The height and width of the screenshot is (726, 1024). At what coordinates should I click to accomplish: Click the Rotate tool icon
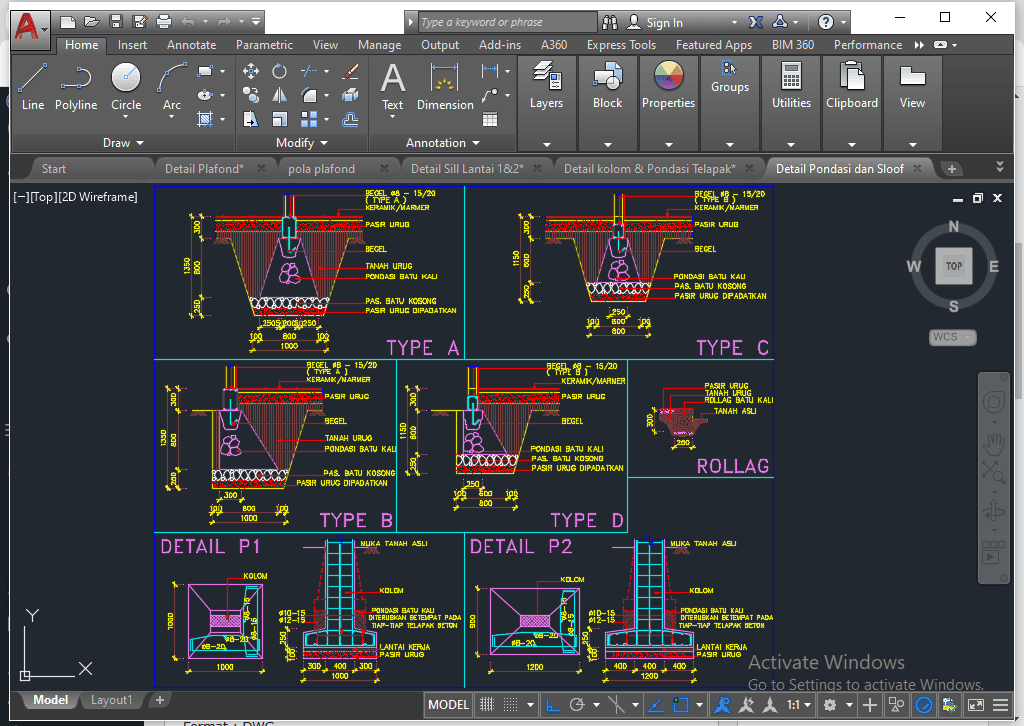[x=280, y=71]
